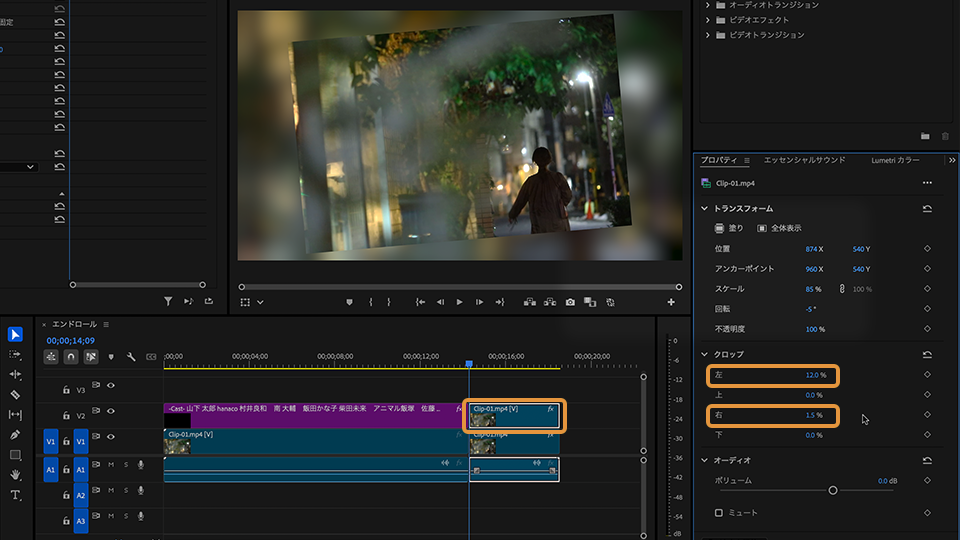Expand the ビデオエフェクト folder
Image resolution: width=960 pixels, height=540 pixels.
(x=708, y=20)
